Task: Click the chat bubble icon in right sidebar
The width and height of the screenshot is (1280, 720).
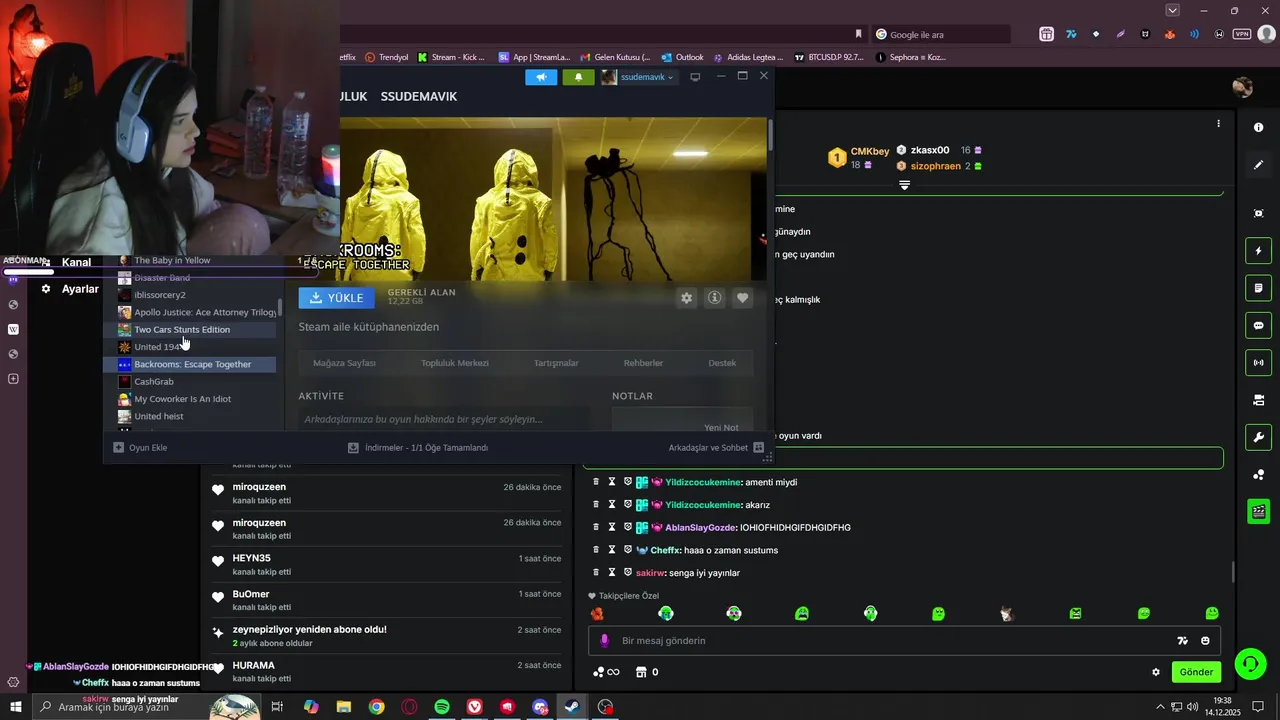Action: [1258, 325]
